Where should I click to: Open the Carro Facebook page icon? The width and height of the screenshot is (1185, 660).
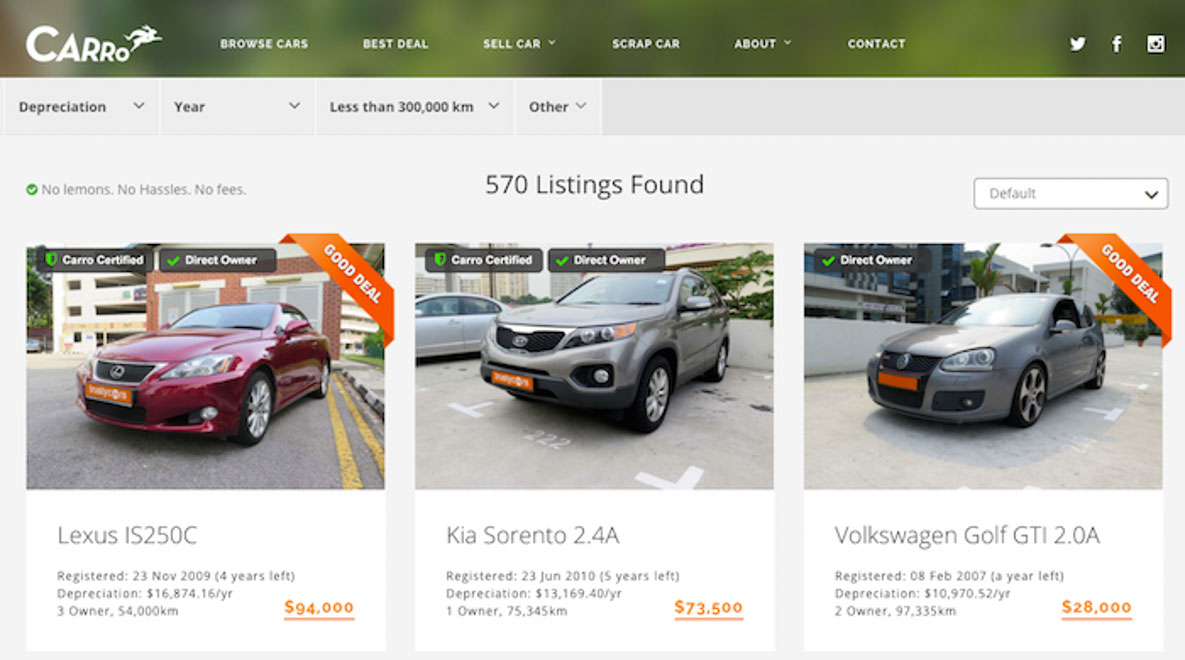click(1116, 44)
